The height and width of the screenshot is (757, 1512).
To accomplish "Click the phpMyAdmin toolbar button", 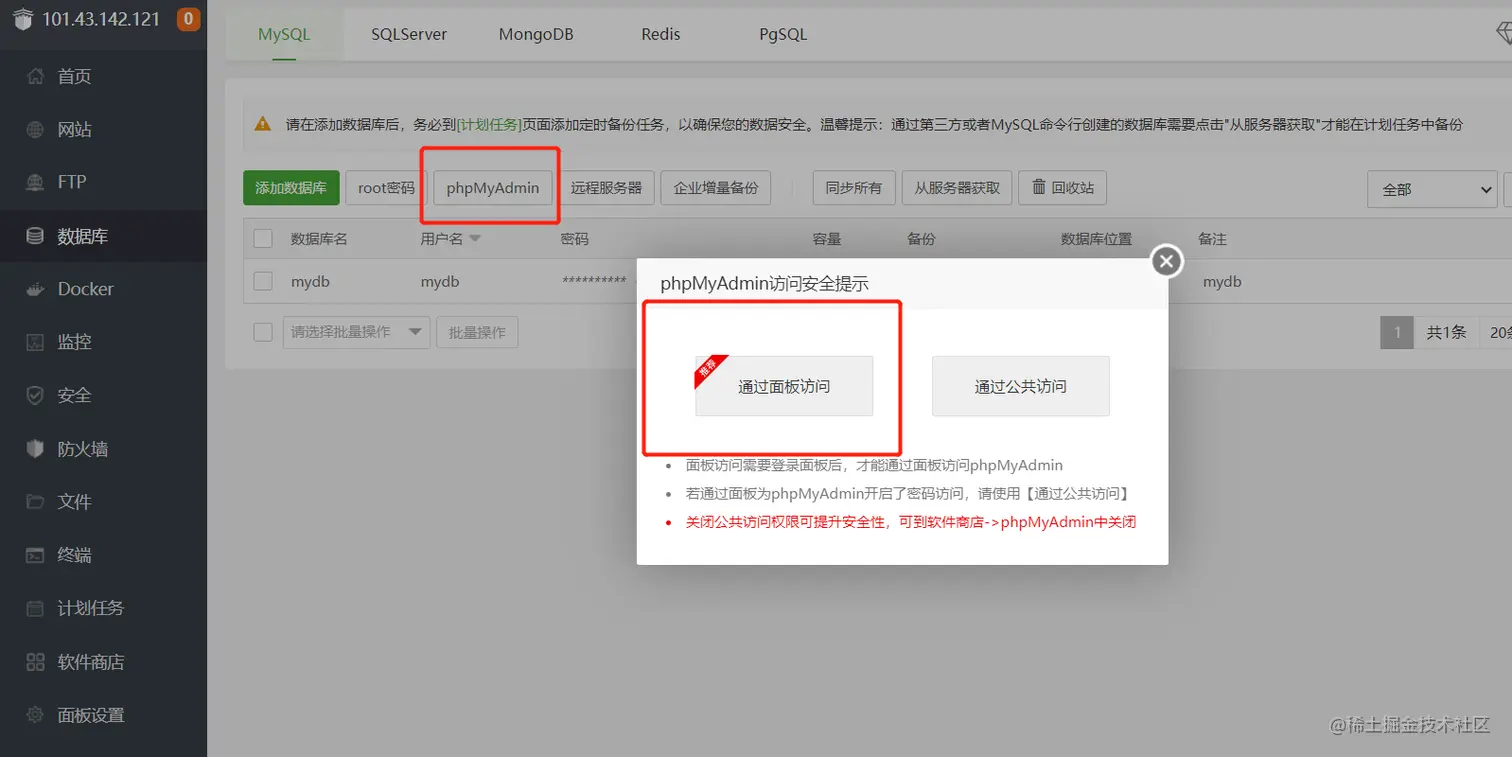I will tap(493, 188).
